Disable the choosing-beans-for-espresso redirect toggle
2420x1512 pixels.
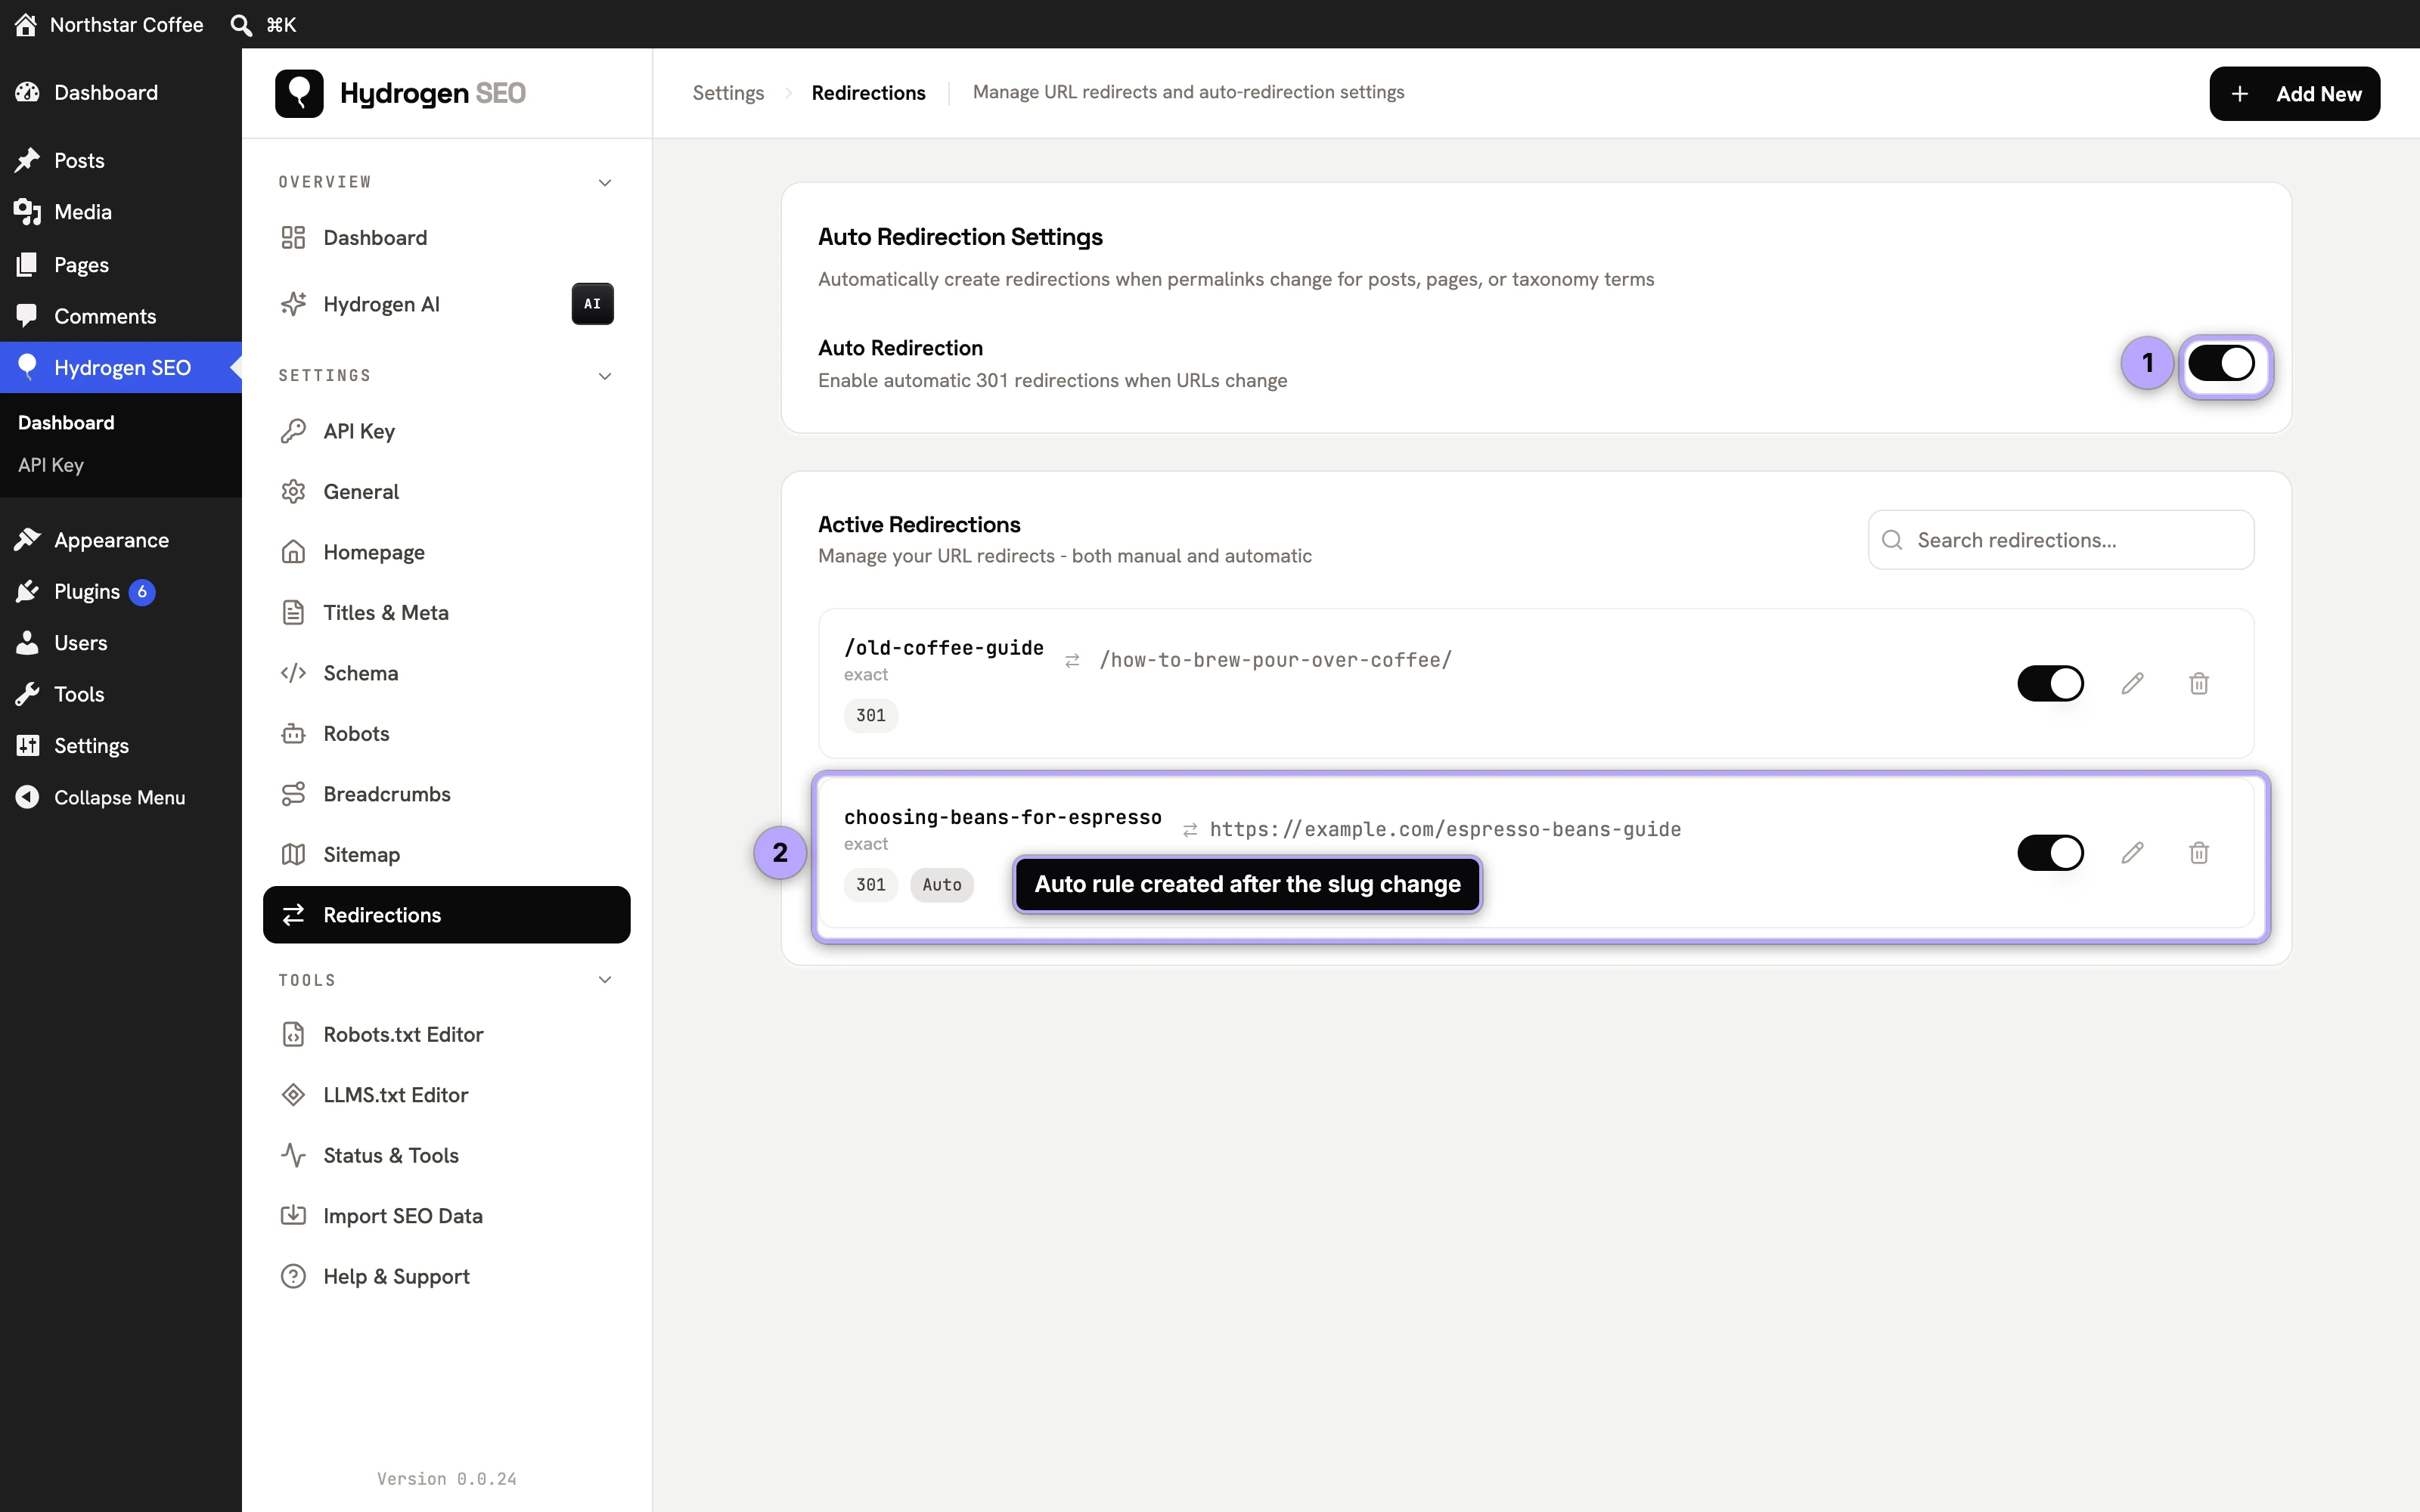point(2050,852)
